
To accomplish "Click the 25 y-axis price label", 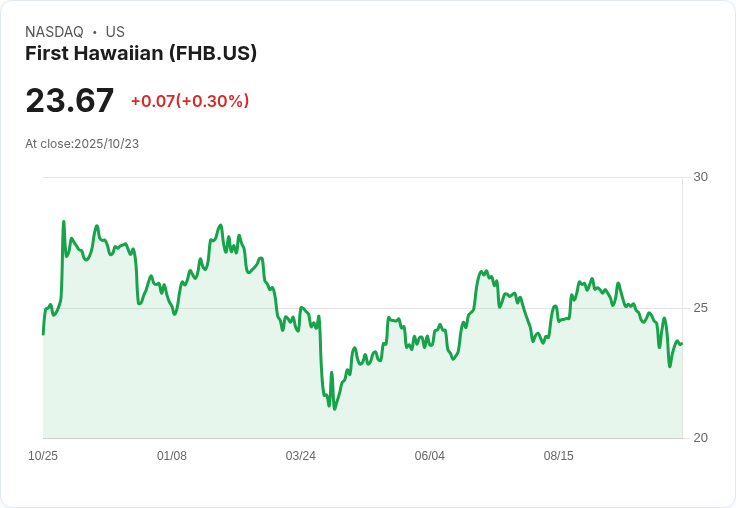I will (x=700, y=307).
